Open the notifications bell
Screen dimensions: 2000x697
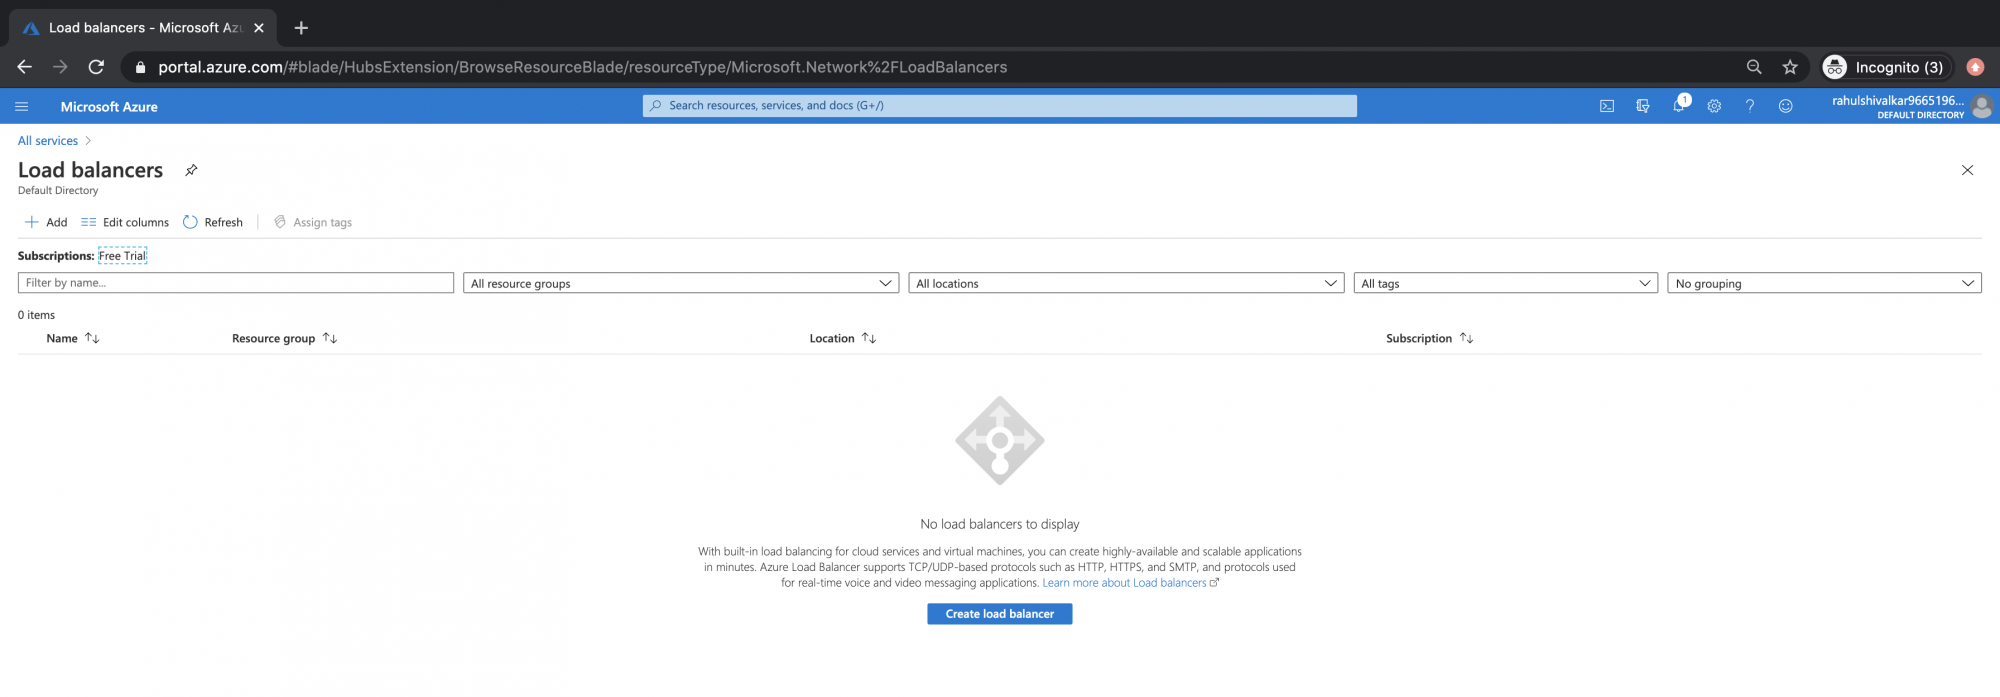click(x=1678, y=106)
